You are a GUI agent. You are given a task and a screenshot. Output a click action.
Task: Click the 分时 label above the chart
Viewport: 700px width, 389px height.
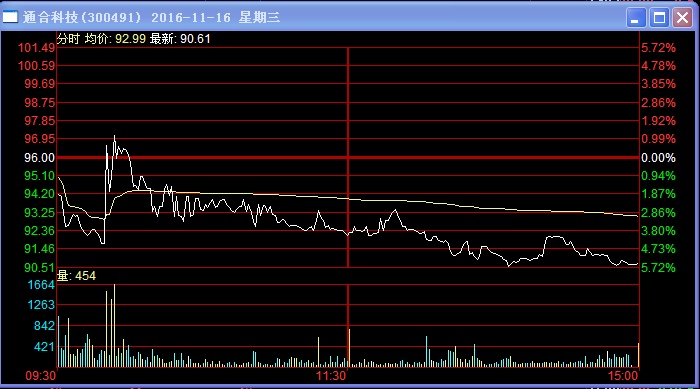68,39
